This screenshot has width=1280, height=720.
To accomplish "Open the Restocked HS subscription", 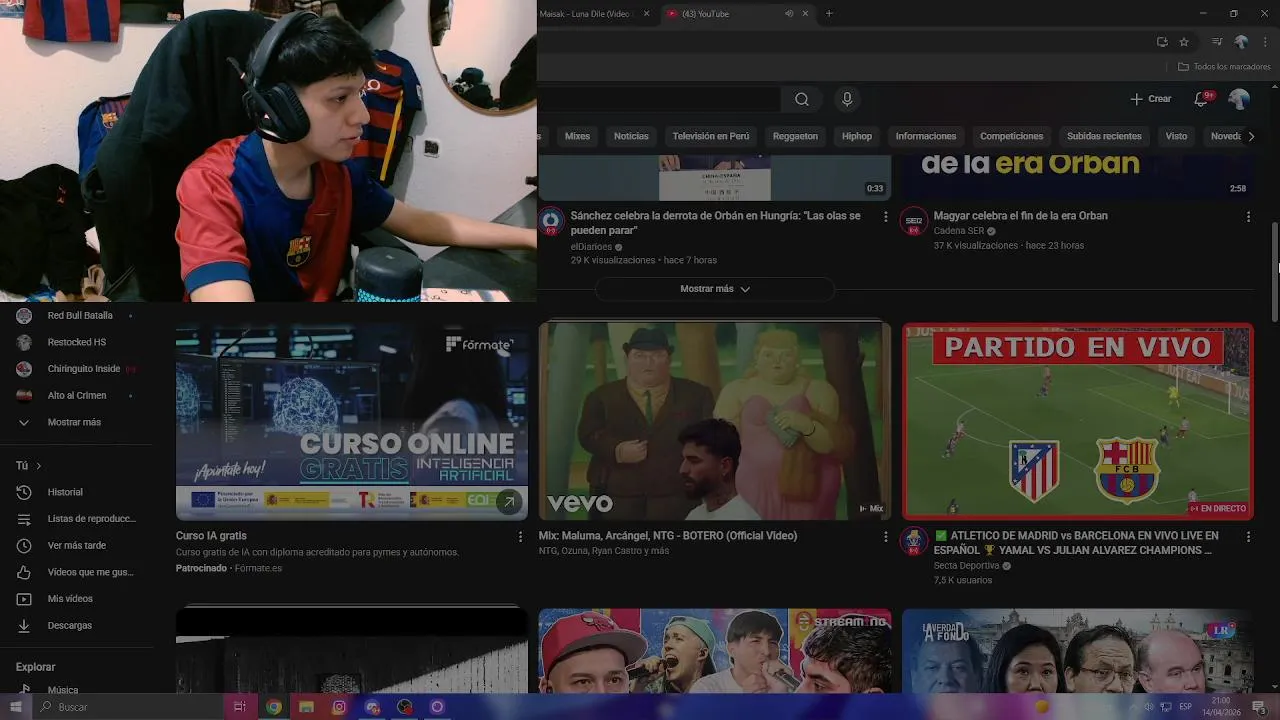I will point(75,342).
